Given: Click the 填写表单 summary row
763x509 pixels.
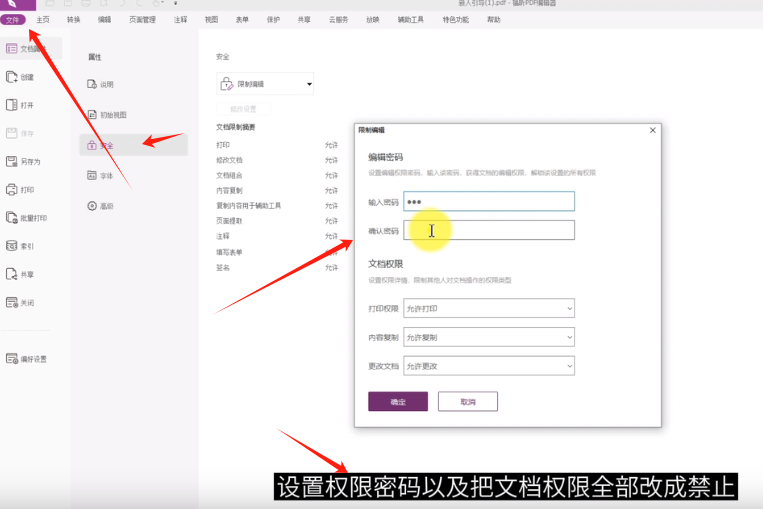Looking at the screenshot, I should [277, 252].
